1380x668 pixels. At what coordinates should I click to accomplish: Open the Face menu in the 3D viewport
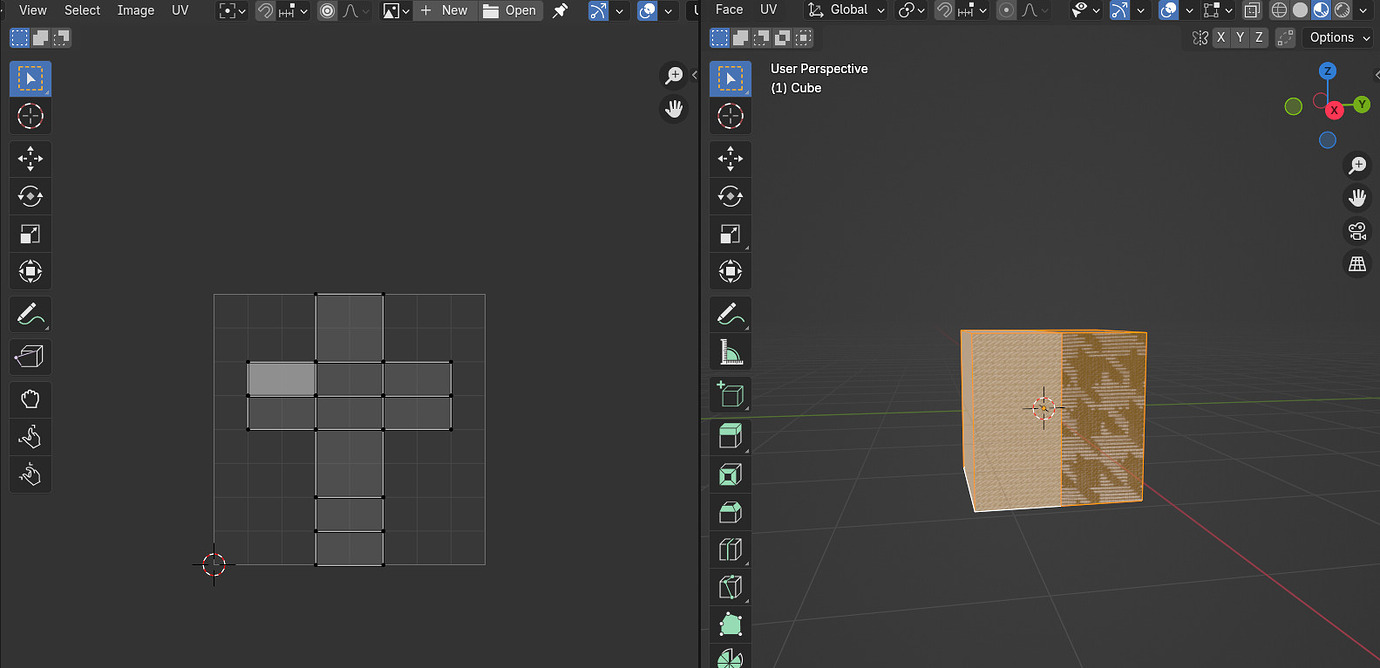point(727,10)
